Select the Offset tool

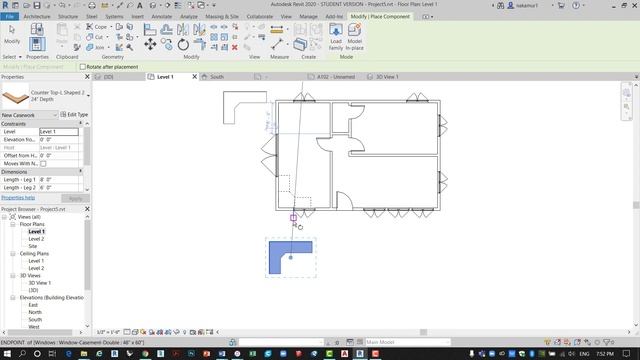pyautogui.click(x=166, y=29)
